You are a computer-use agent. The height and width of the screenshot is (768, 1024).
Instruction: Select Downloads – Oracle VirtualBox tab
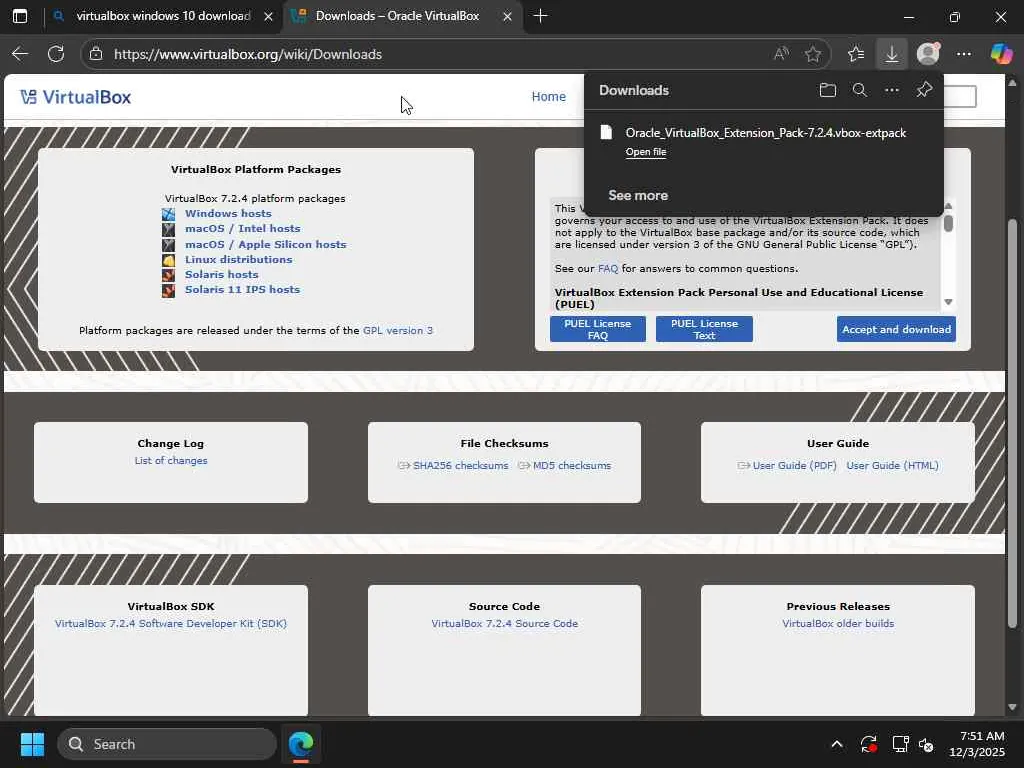click(397, 16)
